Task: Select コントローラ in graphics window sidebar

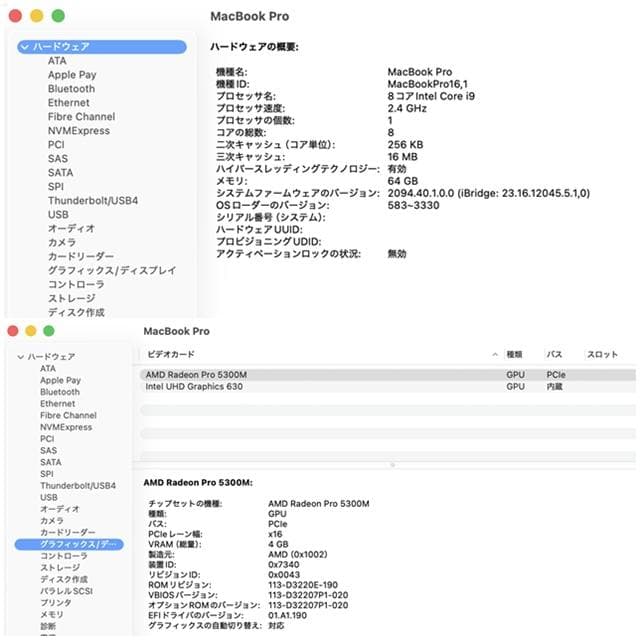Action: (64, 556)
